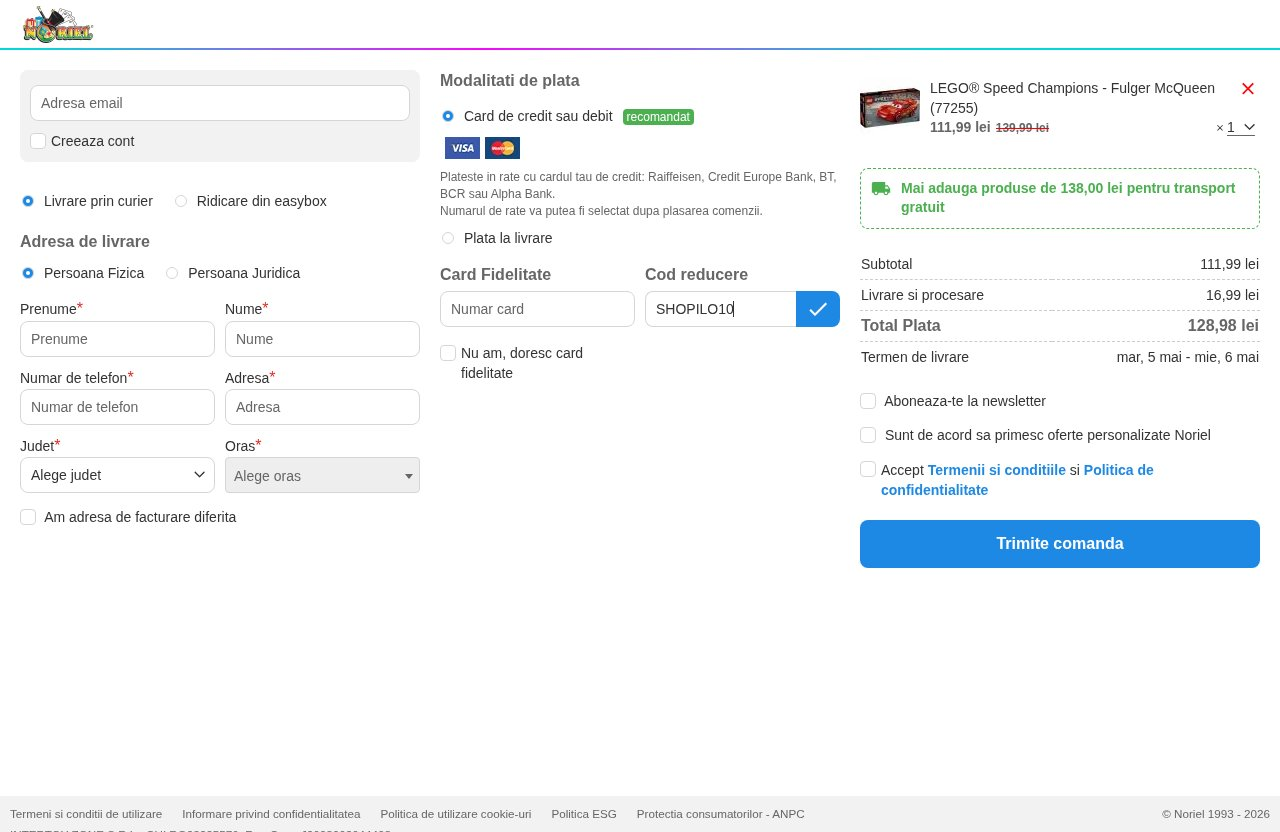
Task: Choose Plata la livrare payment
Action: [x=448, y=238]
